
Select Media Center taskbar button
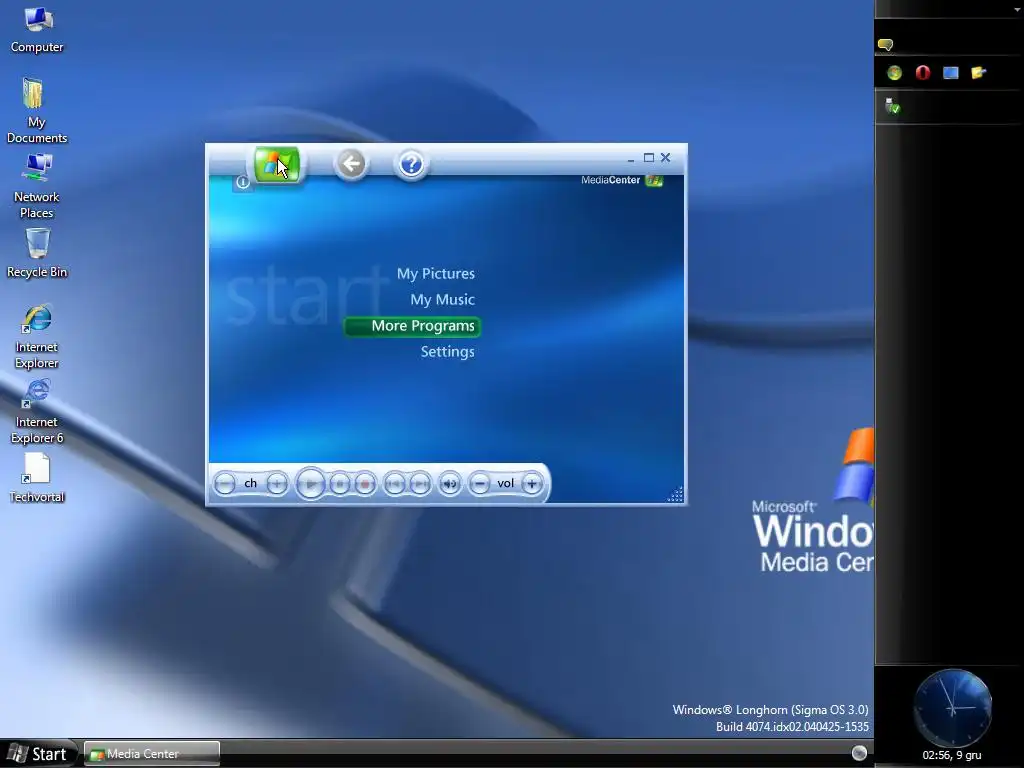[152, 754]
